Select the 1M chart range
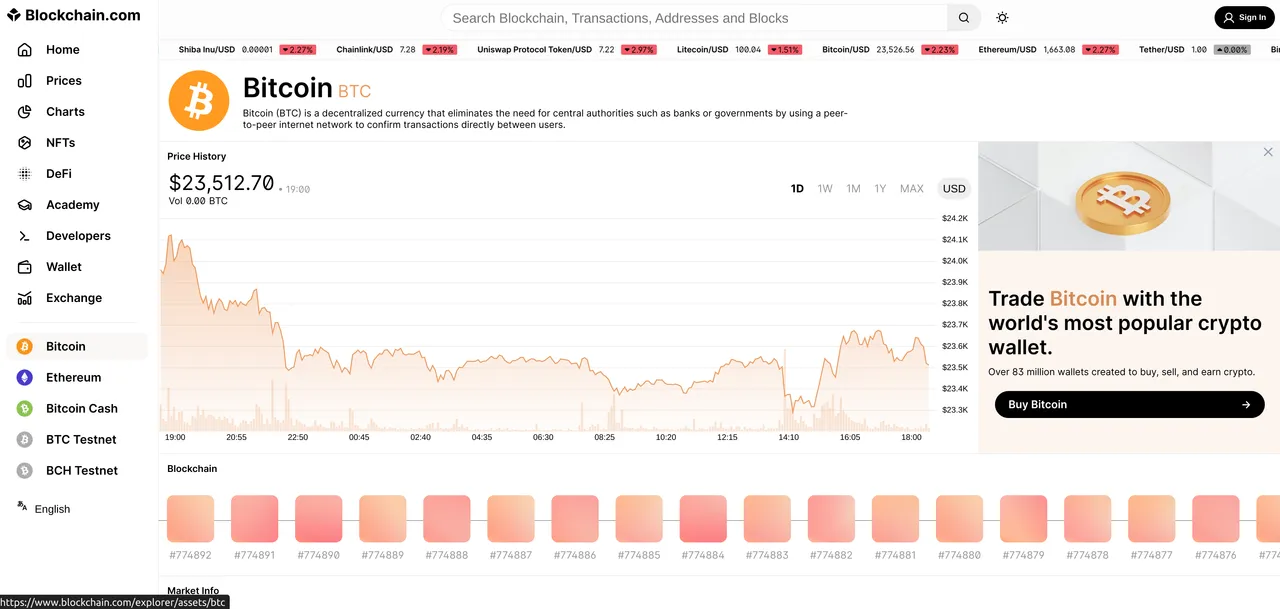The width and height of the screenshot is (1280, 609). point(853,189)
